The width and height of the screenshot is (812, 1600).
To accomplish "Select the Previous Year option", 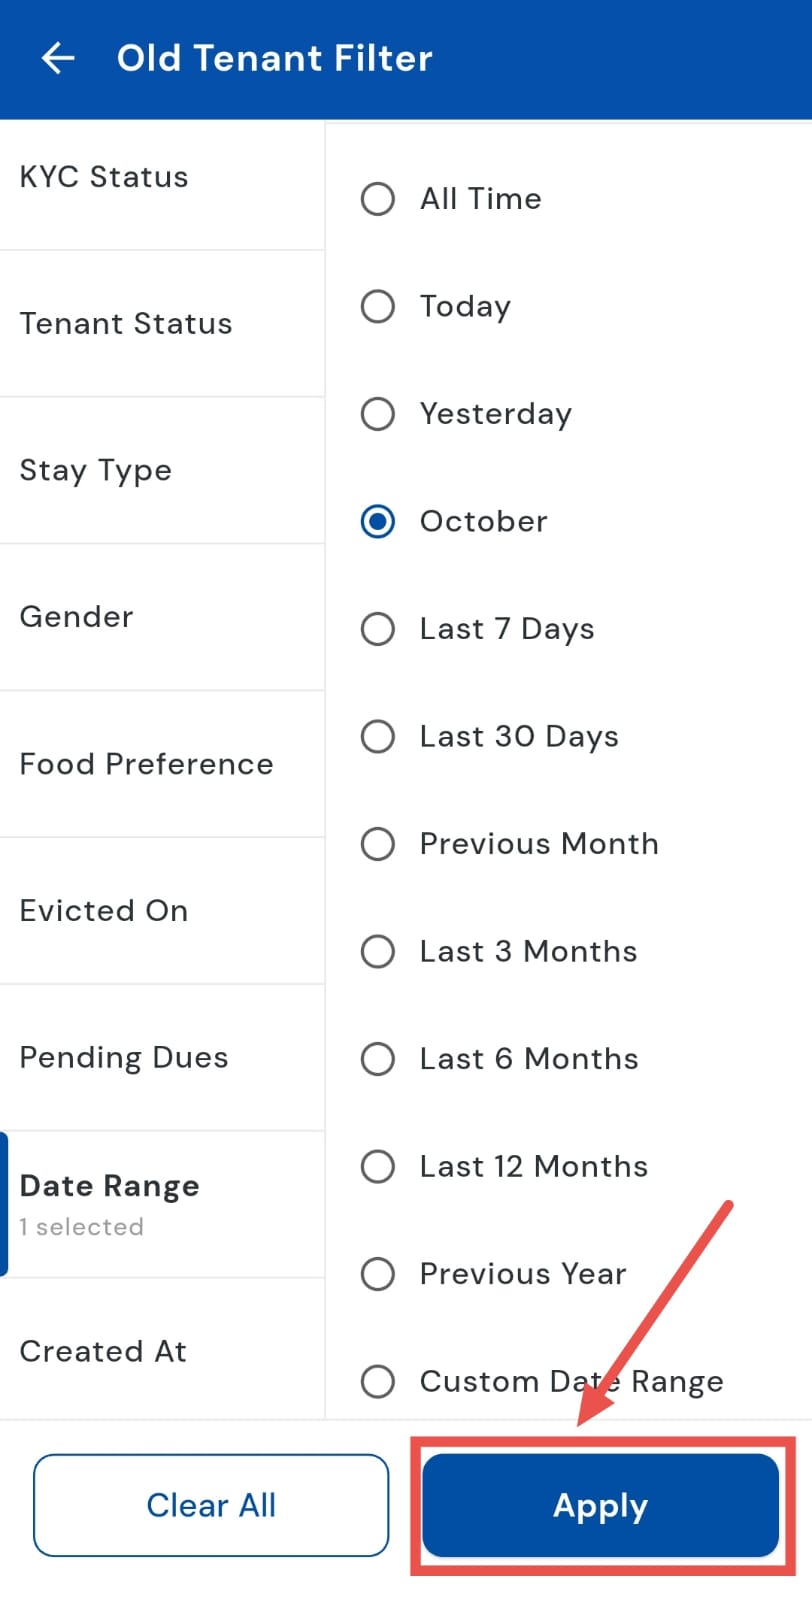I will (378, 1274).
